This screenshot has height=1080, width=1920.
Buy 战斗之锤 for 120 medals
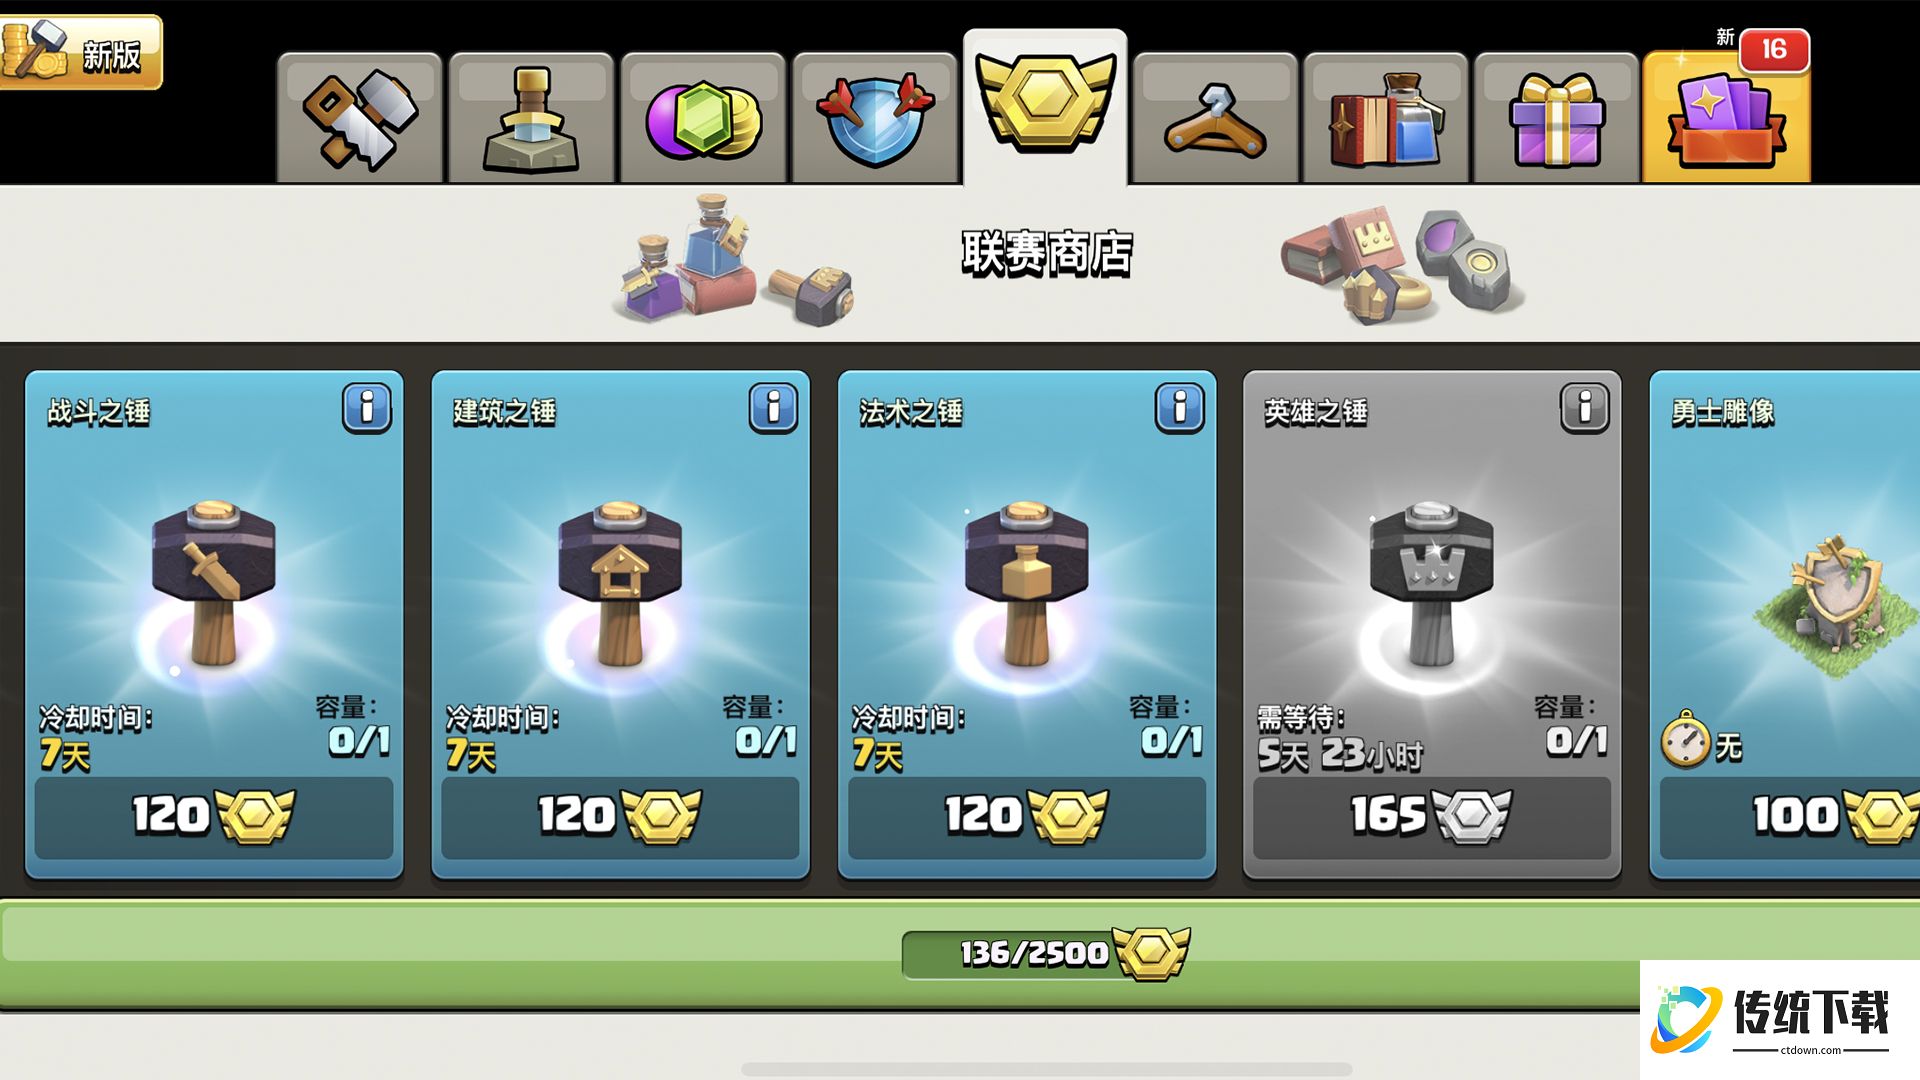(x=214, y=817)
